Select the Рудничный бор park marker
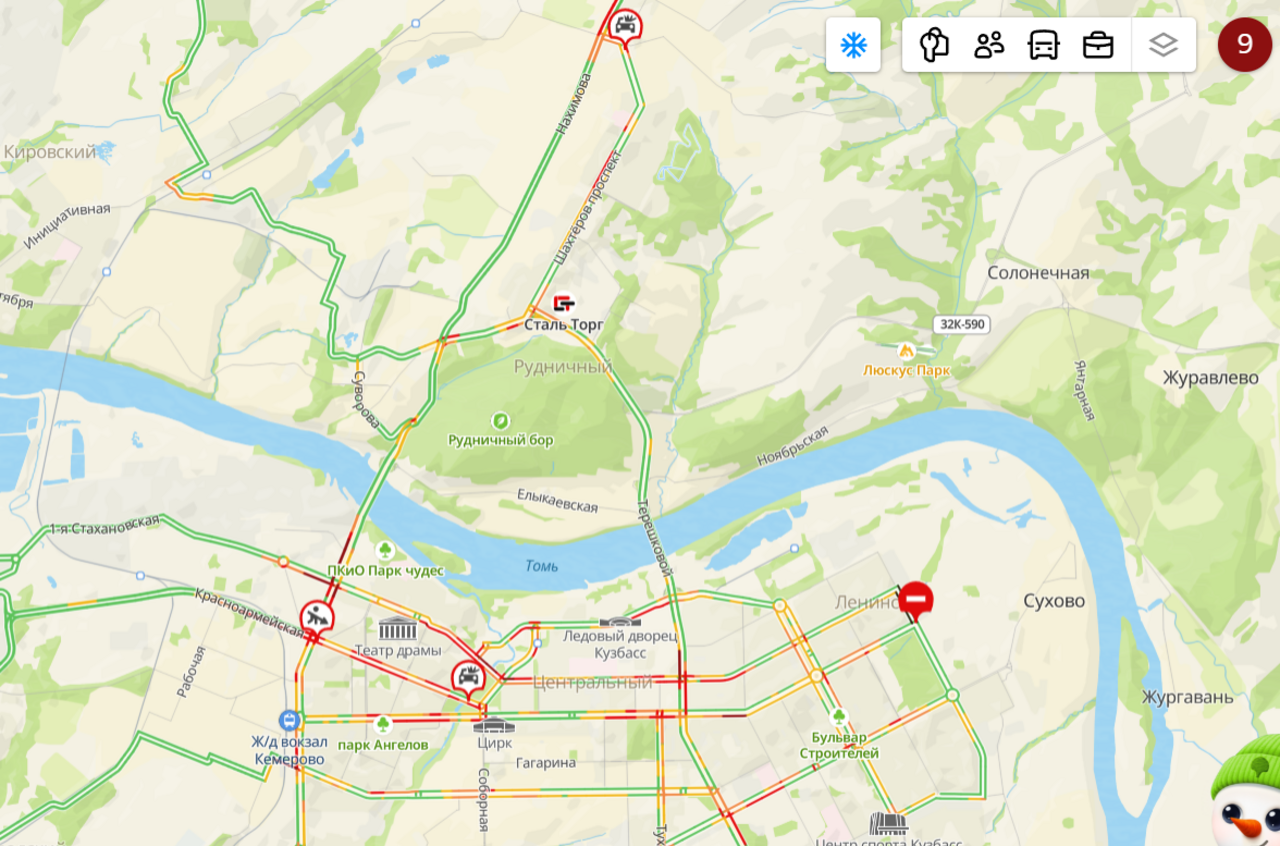 click(501, 421)
